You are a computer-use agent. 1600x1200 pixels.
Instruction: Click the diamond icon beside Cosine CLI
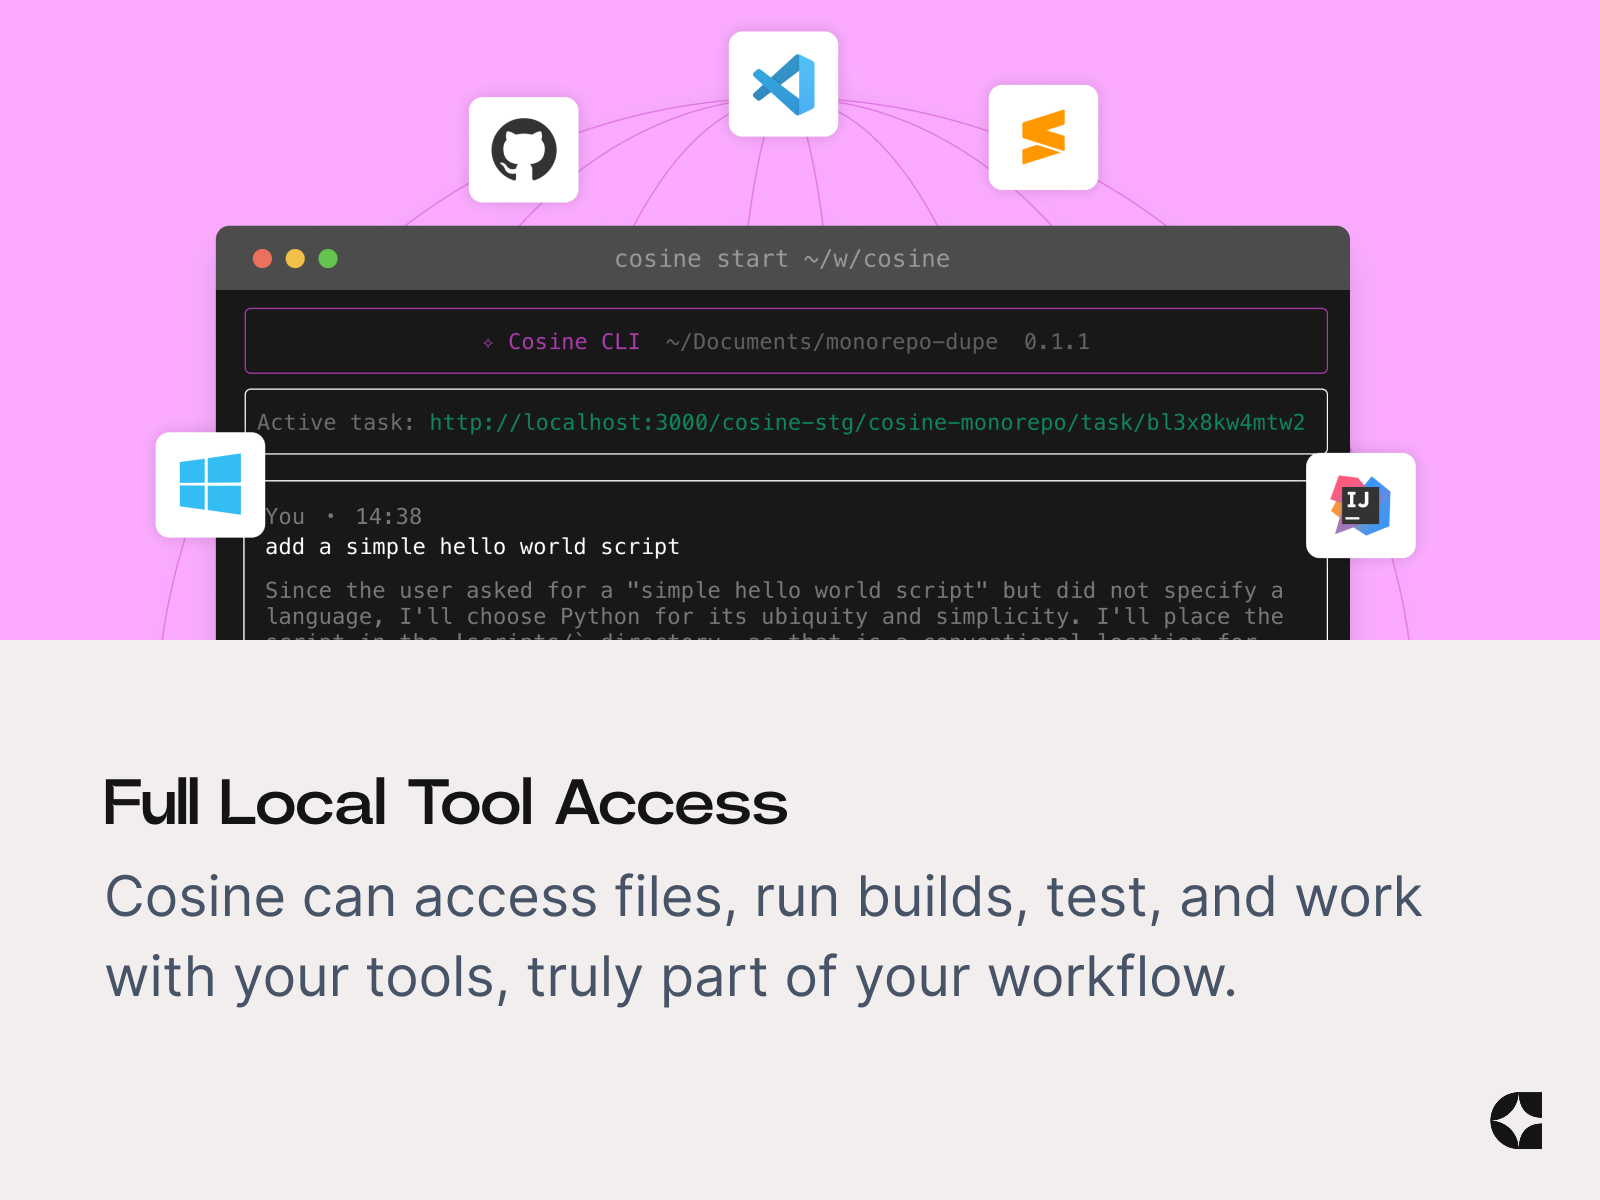coord(487,342)
